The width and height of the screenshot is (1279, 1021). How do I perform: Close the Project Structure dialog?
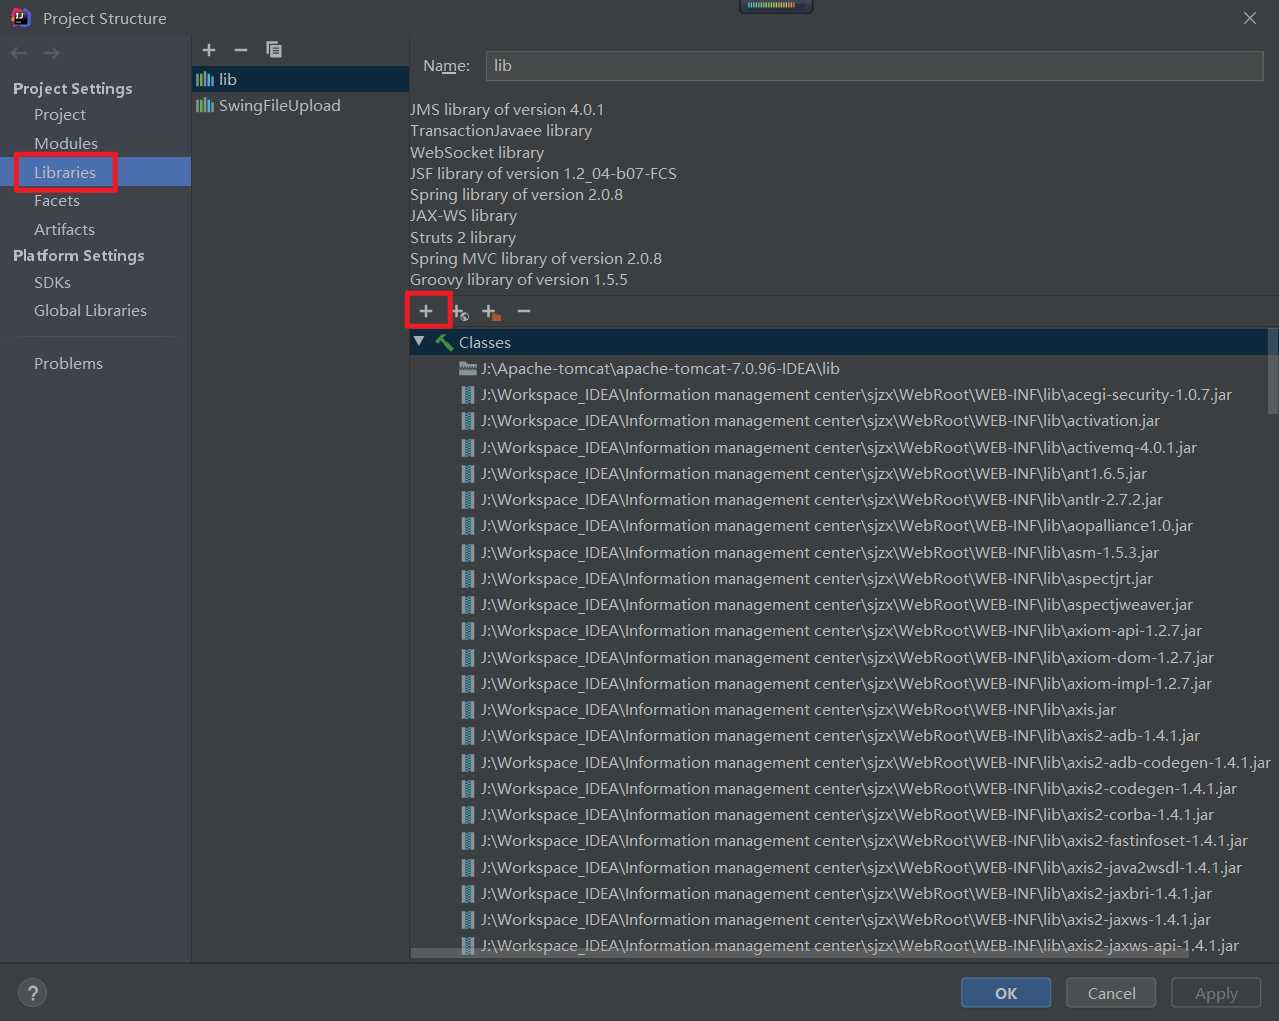coord(1250,18)
